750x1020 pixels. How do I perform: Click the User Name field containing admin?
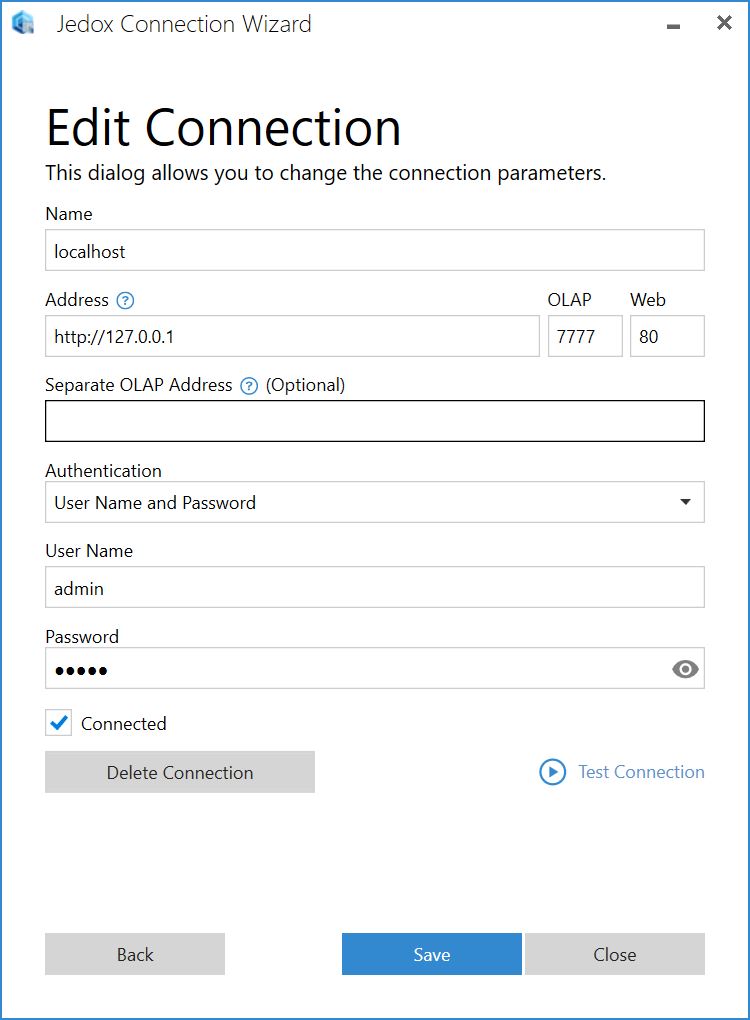click(375, 587)
